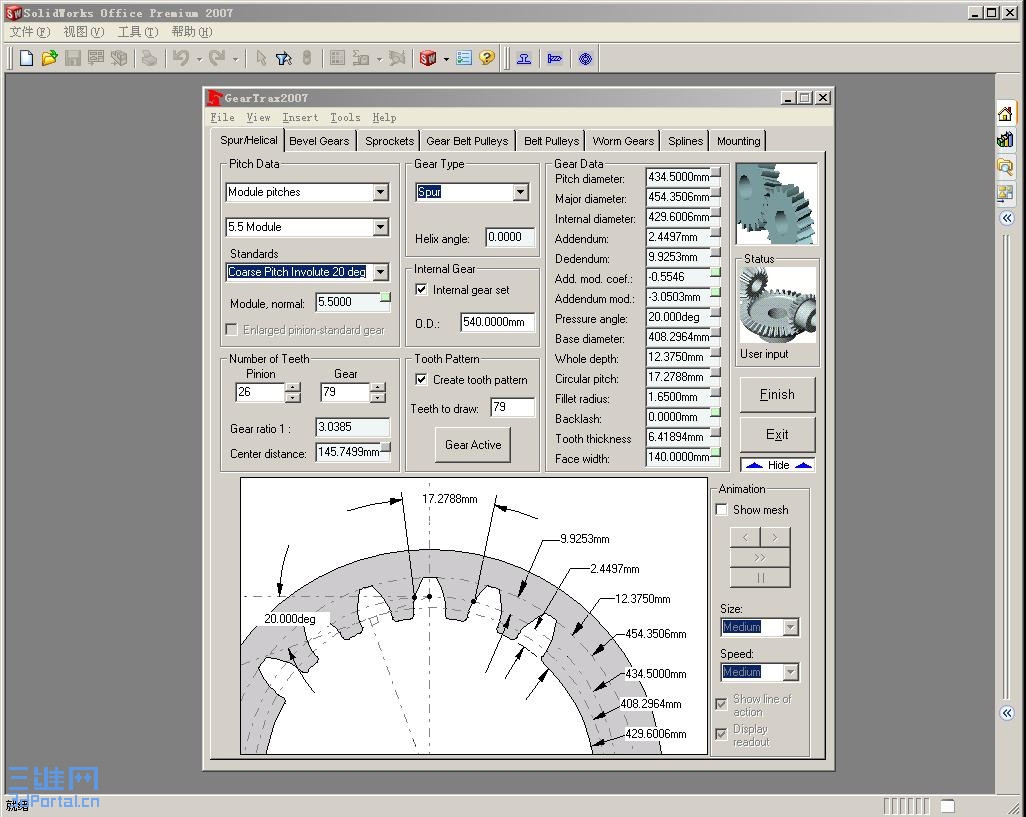Uncheck the Internal gear set checkbox
Image resolution: width=1026 pixels, height=817 pixels.
(x=421, y=290)
